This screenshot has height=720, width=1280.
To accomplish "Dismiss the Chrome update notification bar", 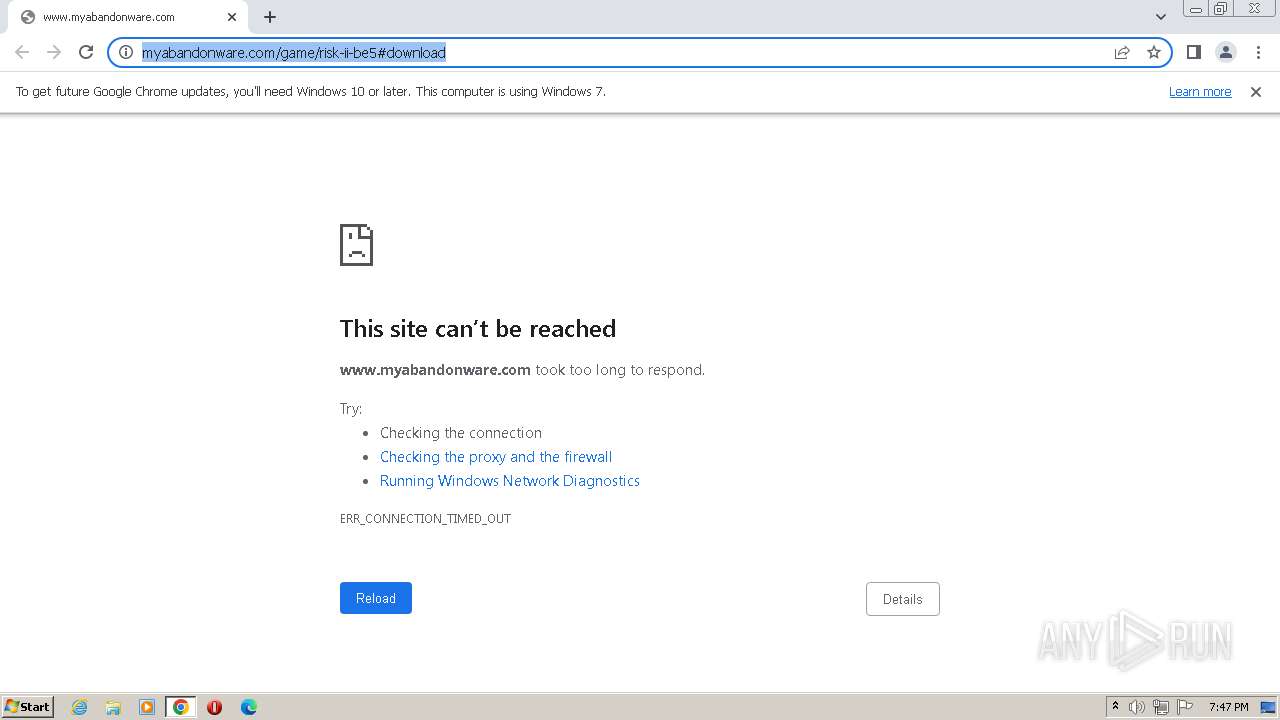I will 1256,91.
